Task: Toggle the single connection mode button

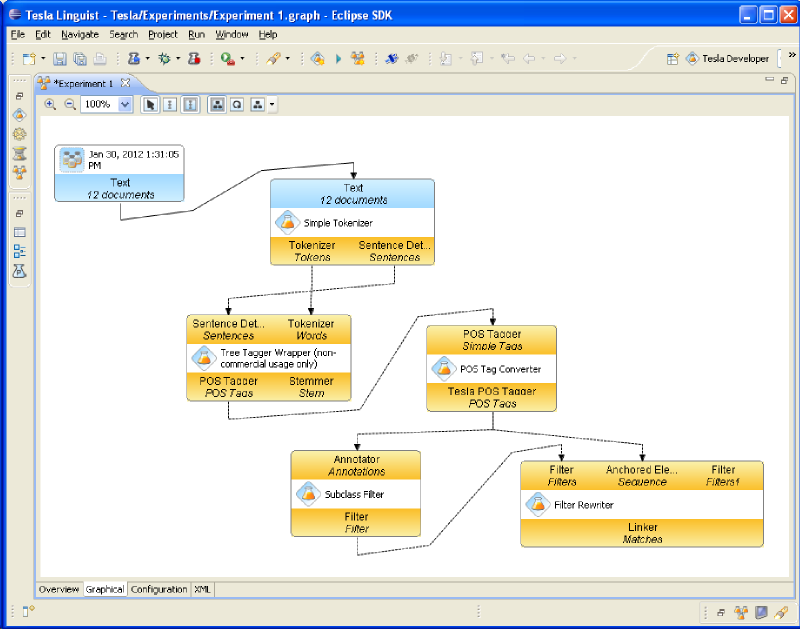Action: [x=170, y=105]
